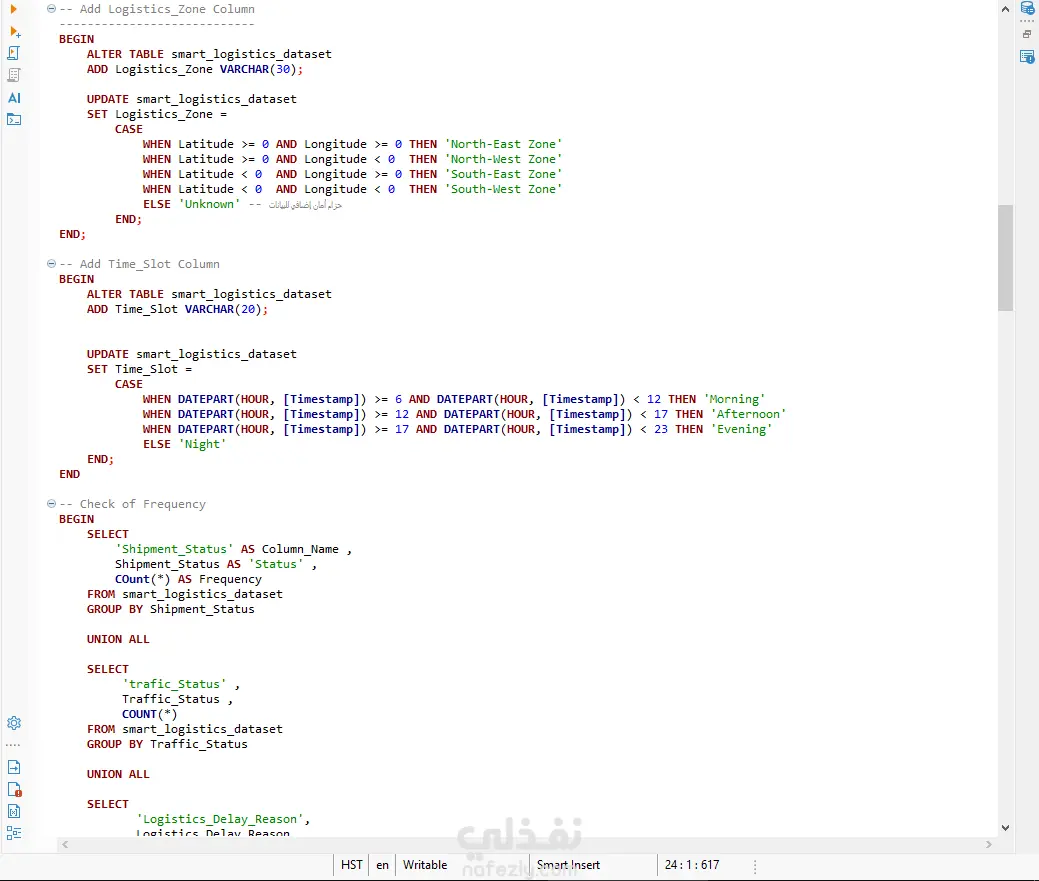The image size is (1039, 881).
Task: Click the 'South-East Zone' string literal
Action: 504,174
